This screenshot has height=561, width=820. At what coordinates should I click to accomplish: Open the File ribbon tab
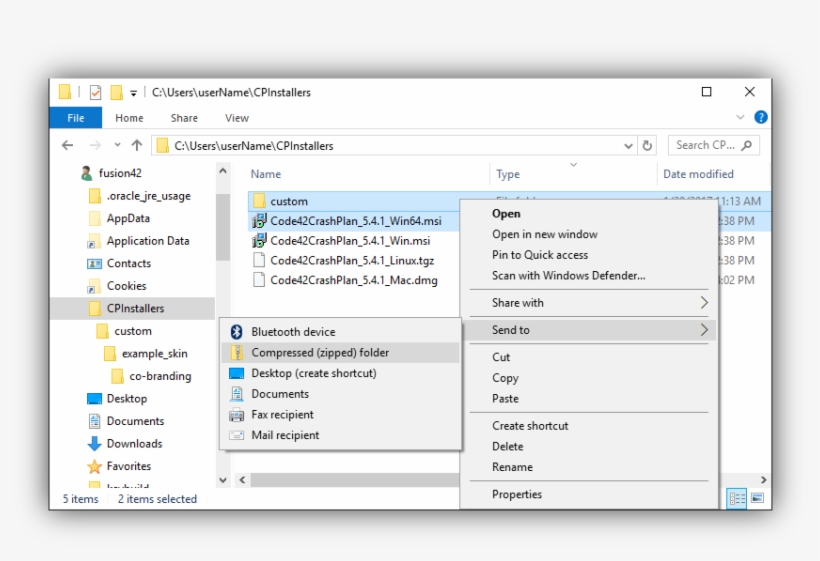[76, 118]
